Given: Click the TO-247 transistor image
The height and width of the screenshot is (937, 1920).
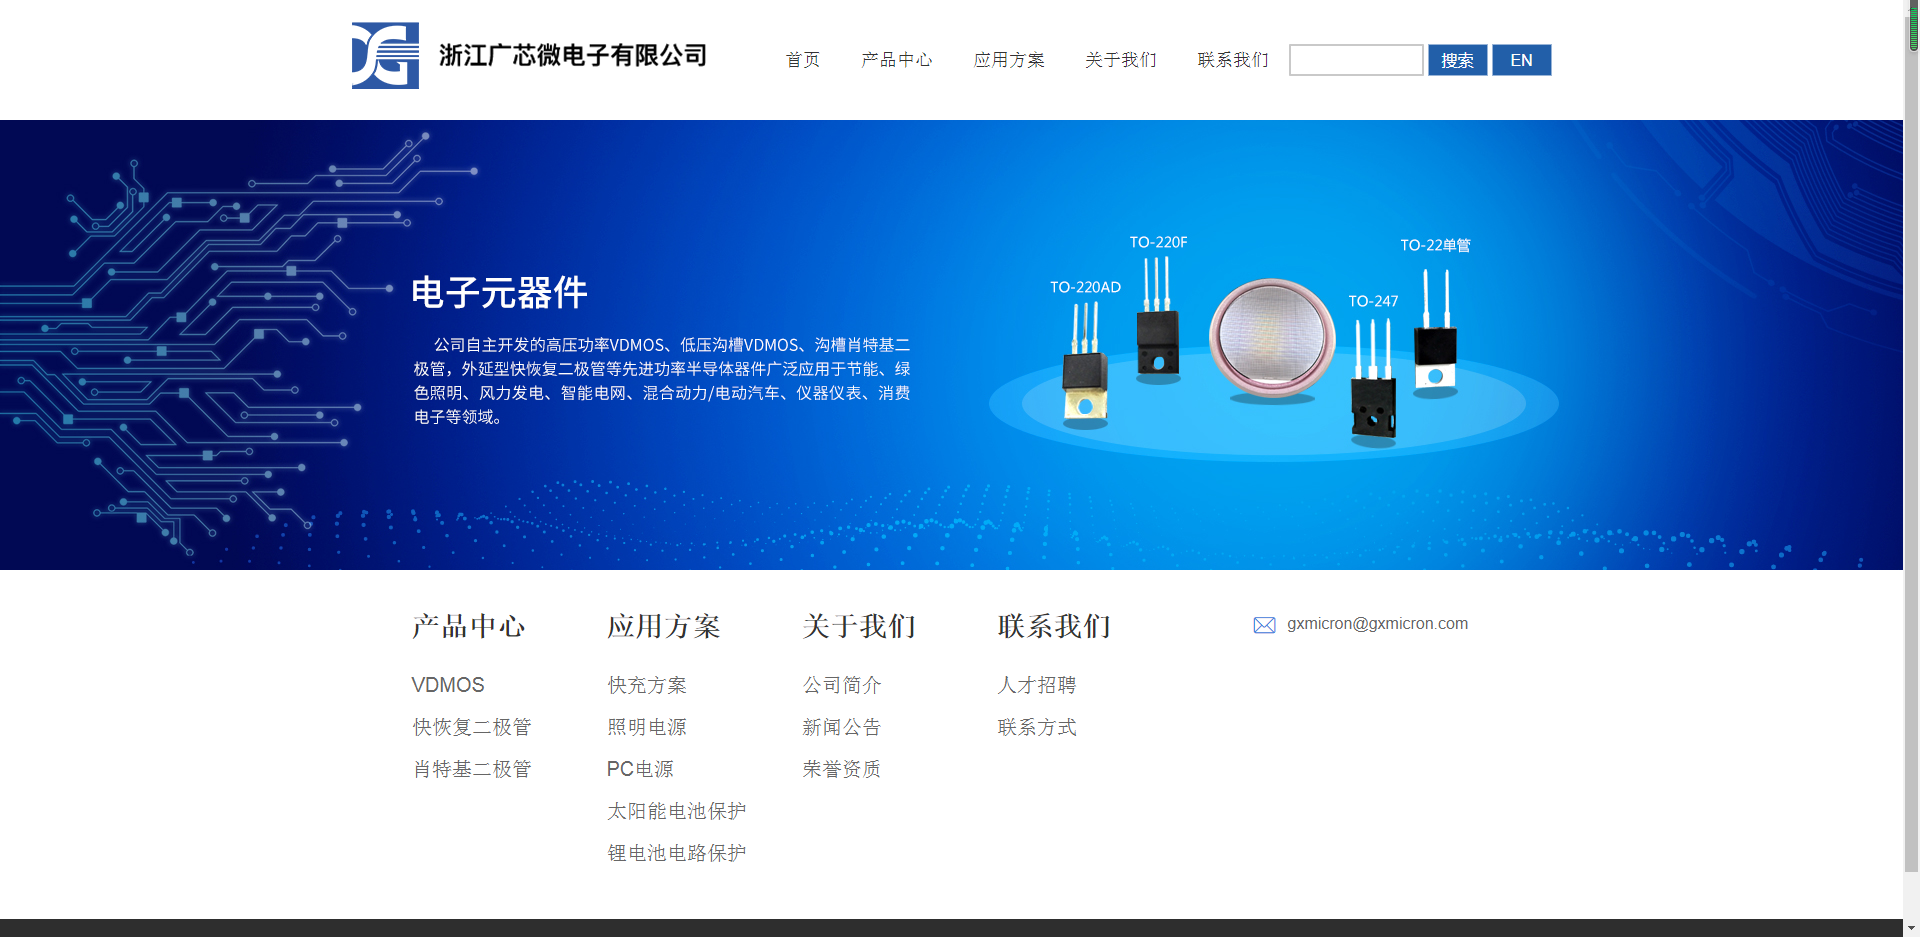Looking at the screenshot, I should [1373, 385].
